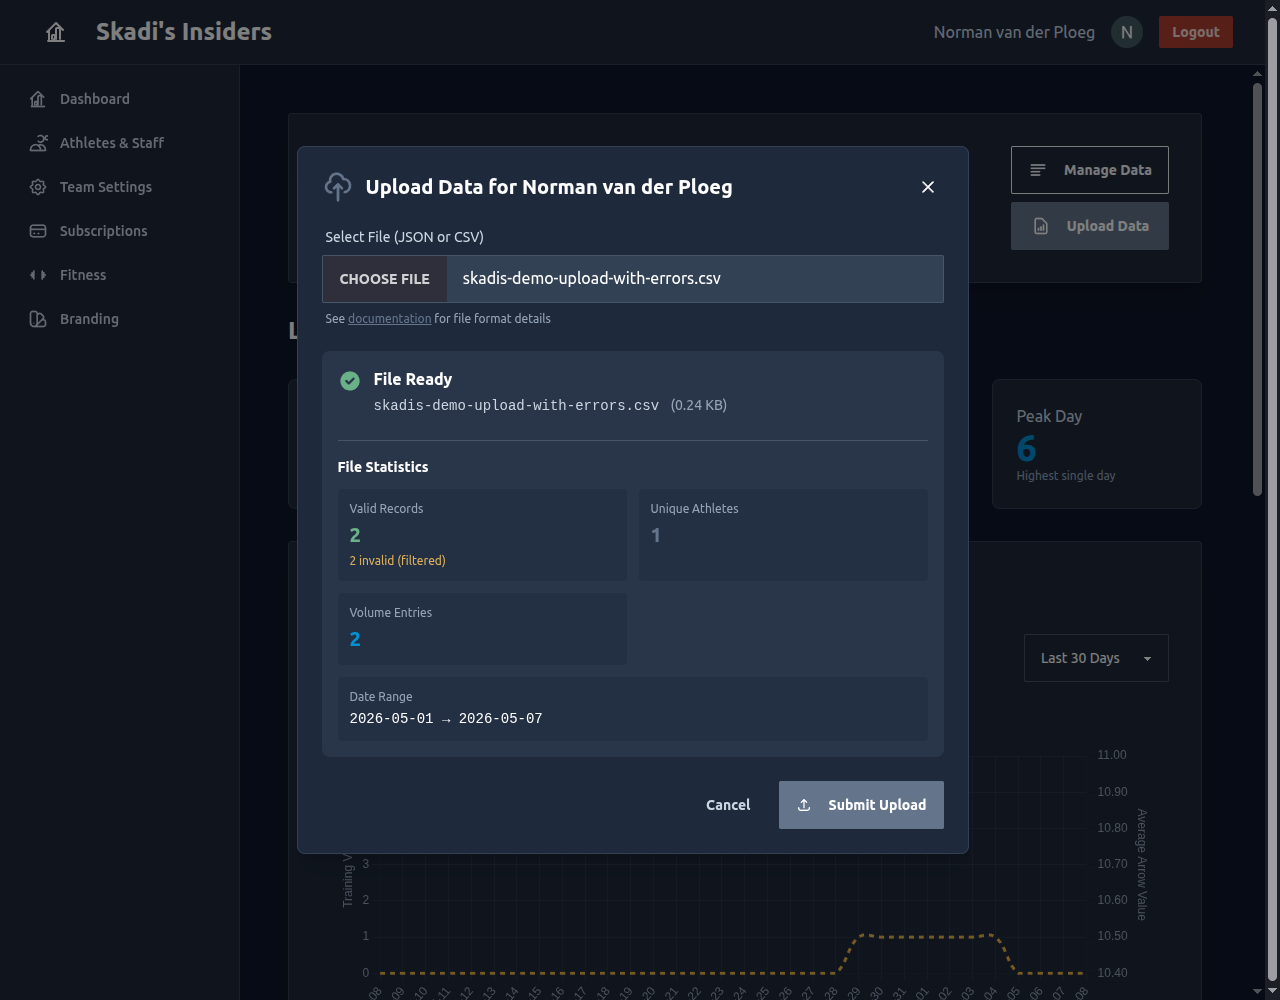Click the Peak Day stat card

pyautogui.click(x=1097, y=444)
